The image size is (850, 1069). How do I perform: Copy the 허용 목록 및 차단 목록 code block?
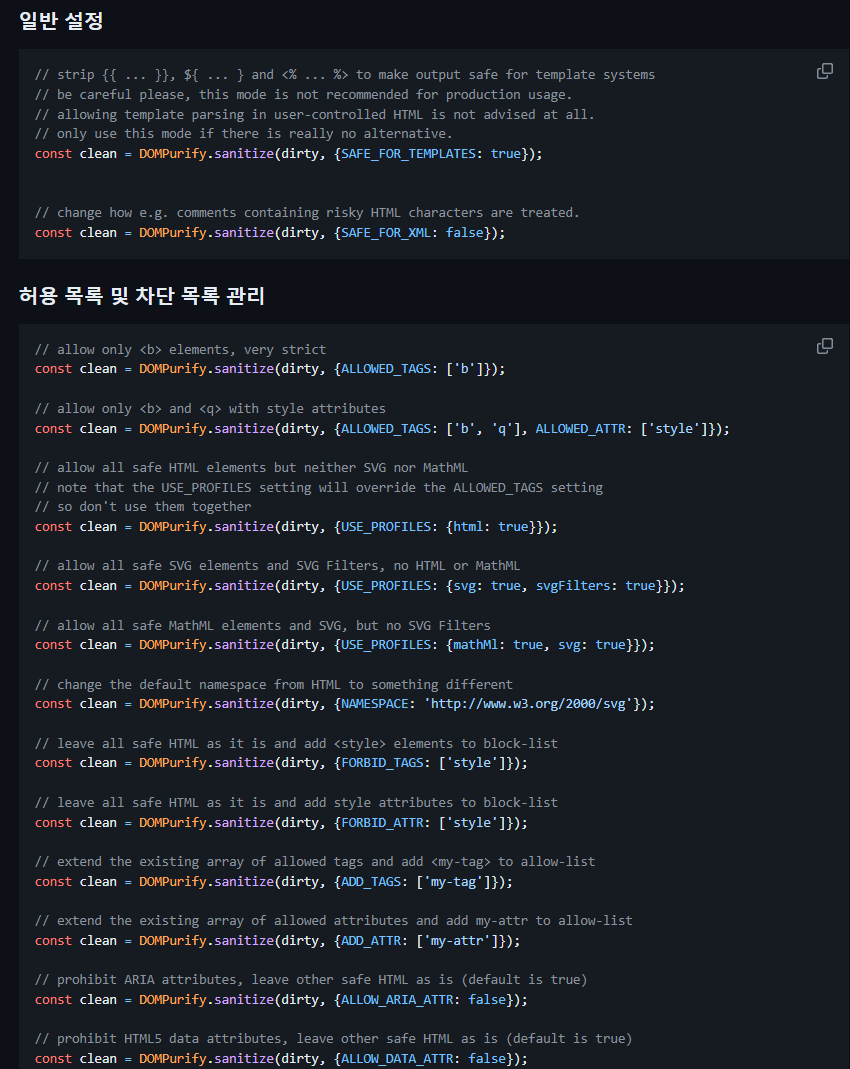[825, 346]
